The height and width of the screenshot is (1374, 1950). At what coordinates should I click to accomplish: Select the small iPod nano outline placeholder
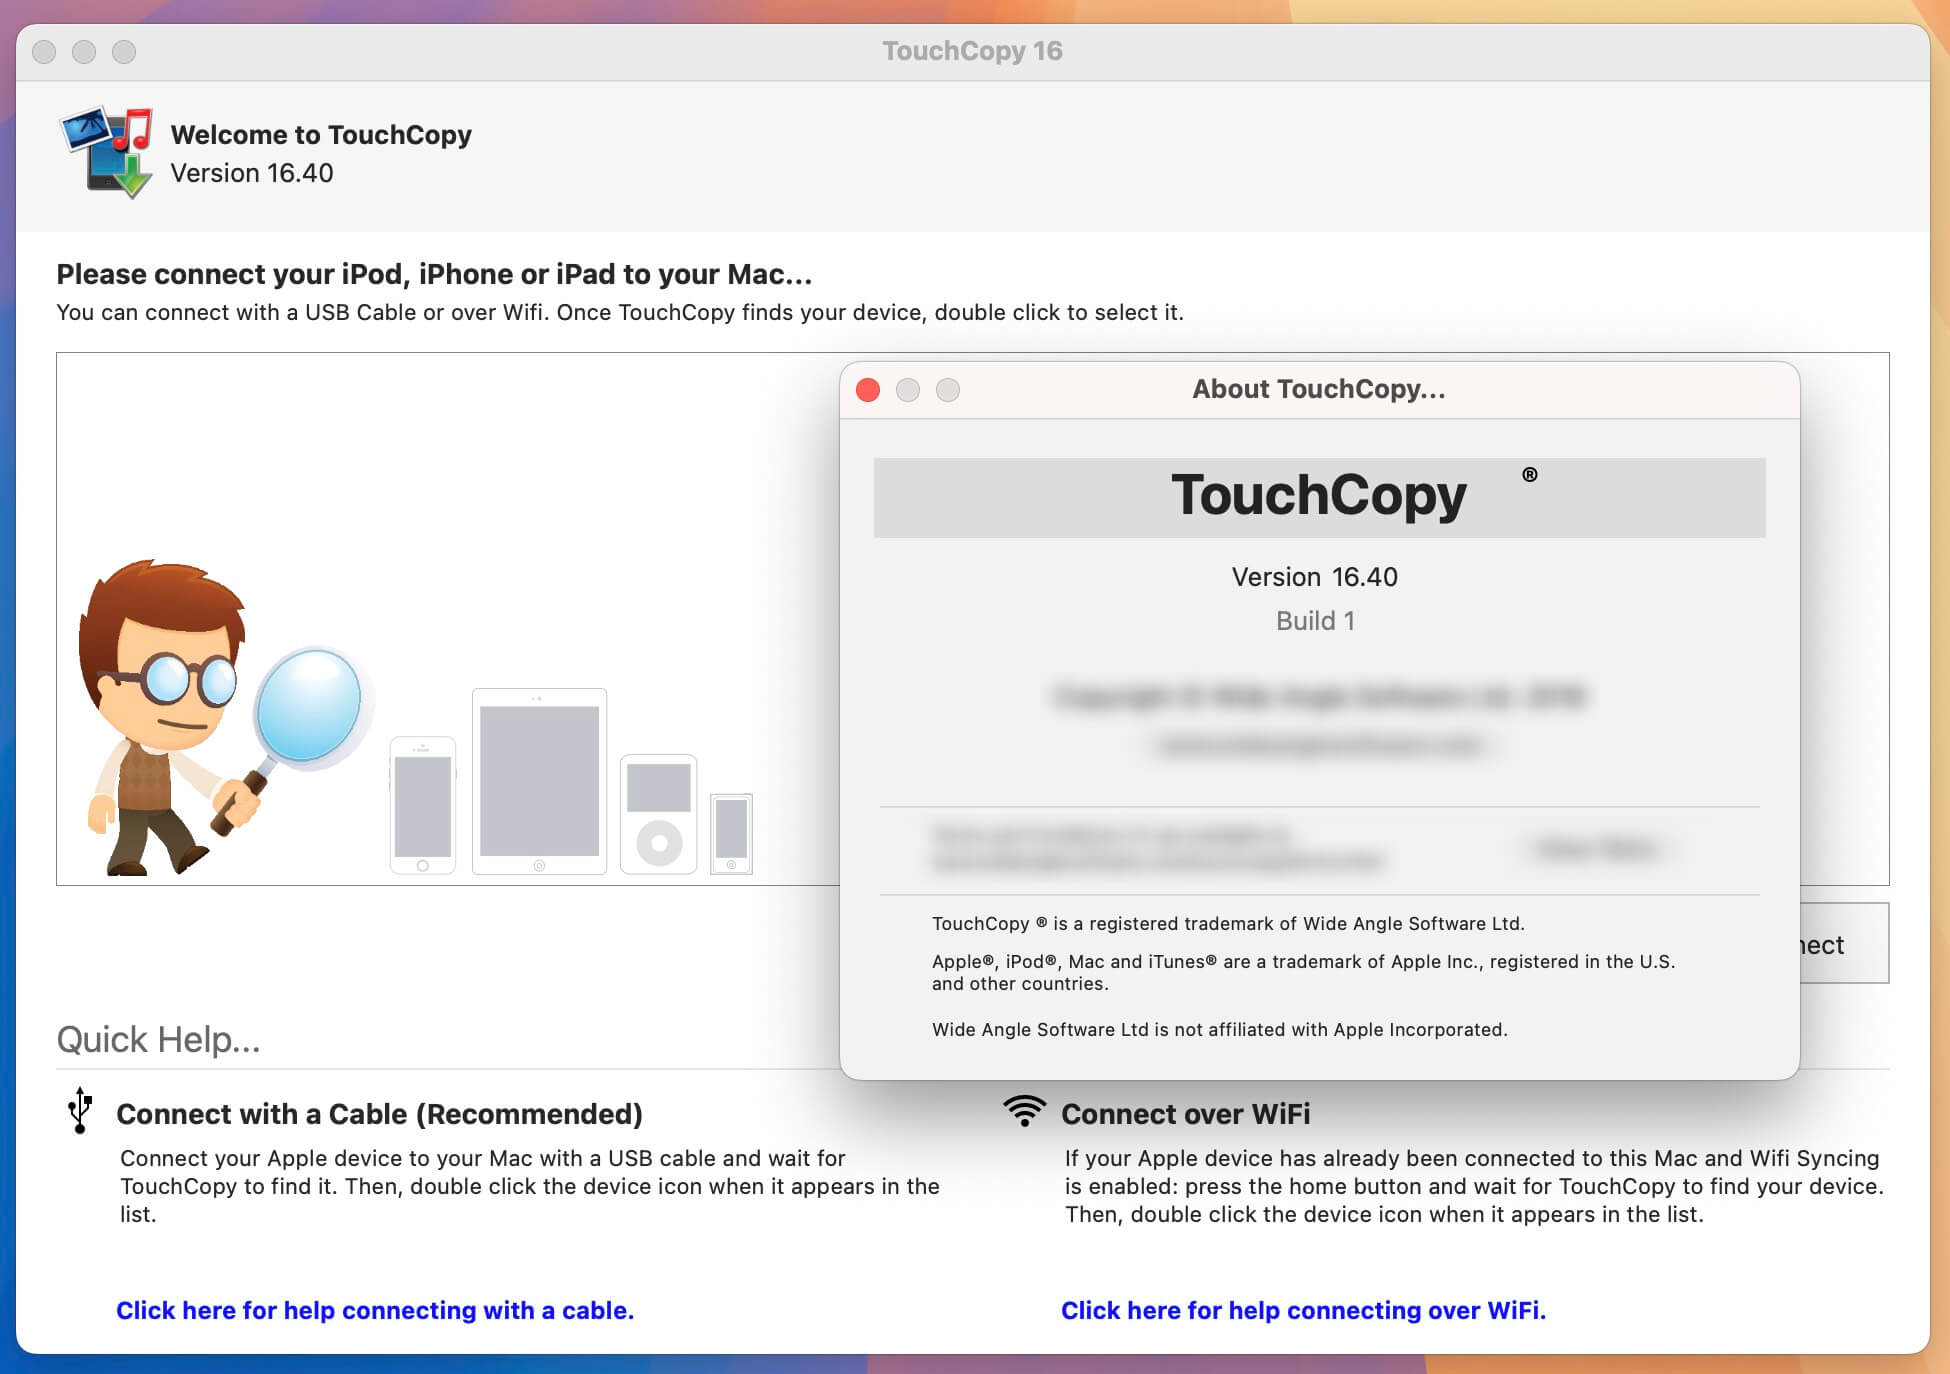pyautogui.click(x=731, y=833)
